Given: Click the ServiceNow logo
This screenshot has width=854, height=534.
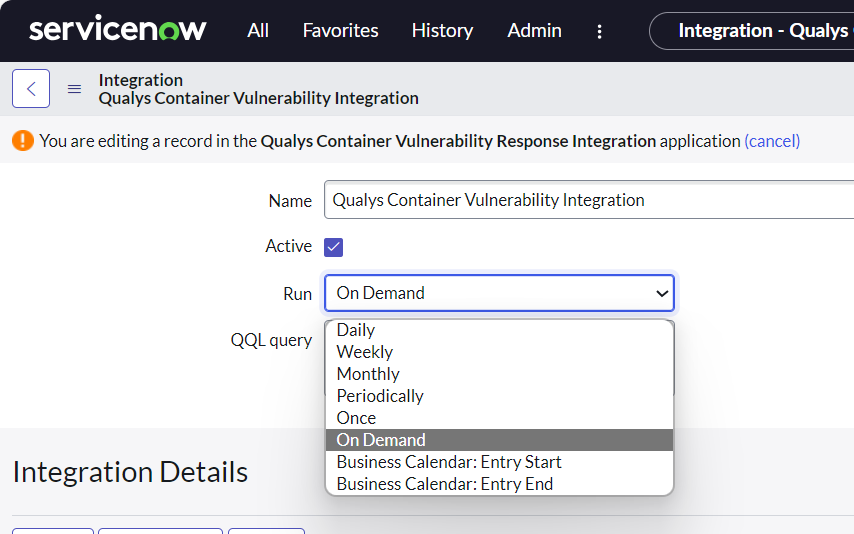Looking at the screenshot, I should [118, 29].
